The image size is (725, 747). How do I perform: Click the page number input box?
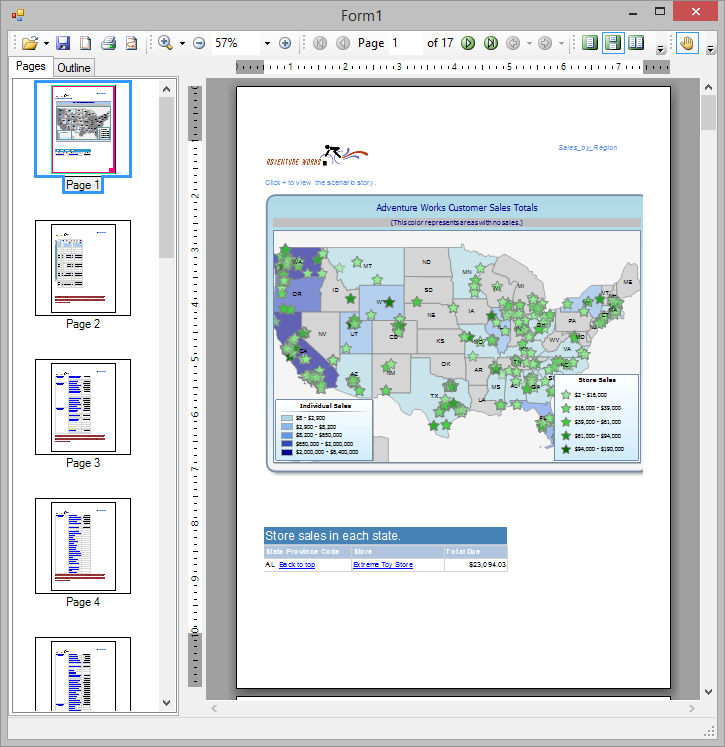405,43
